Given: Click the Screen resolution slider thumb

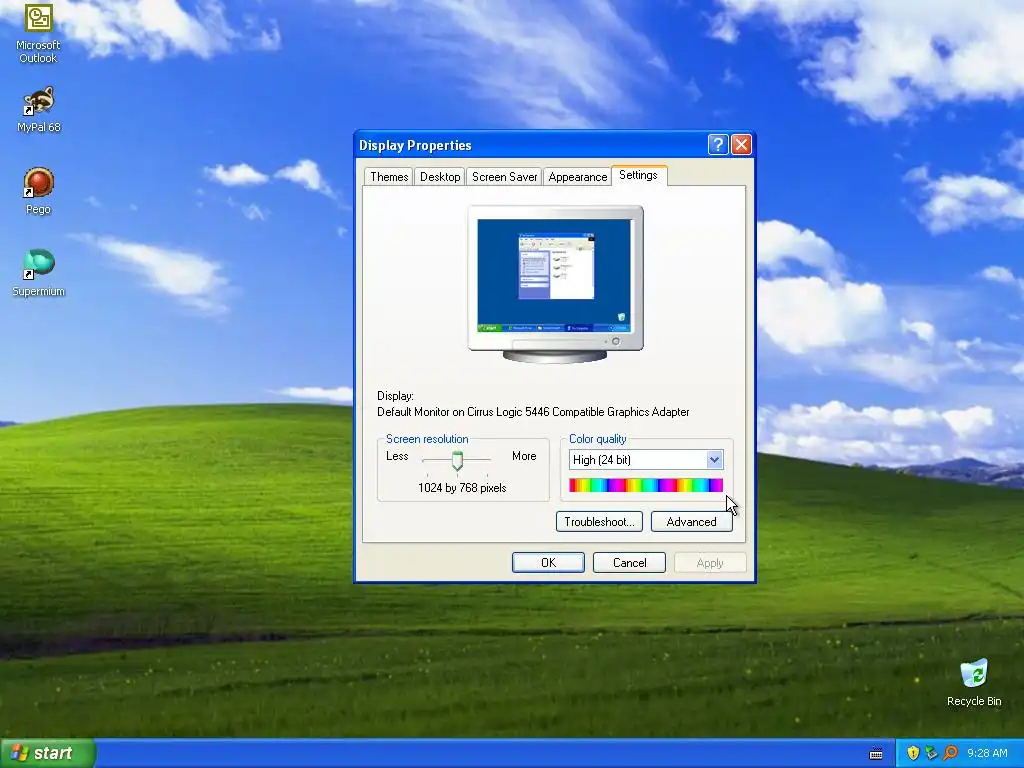Looking at the screenshot, I should [x=457, y=460].
